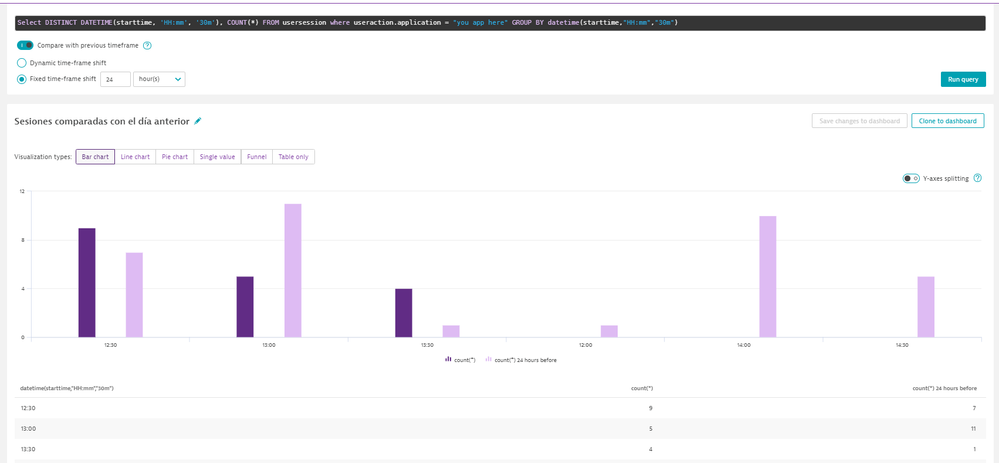Click into the SQL query text box
The width and height of the screenshot is (999, 463).
[499, 21]
